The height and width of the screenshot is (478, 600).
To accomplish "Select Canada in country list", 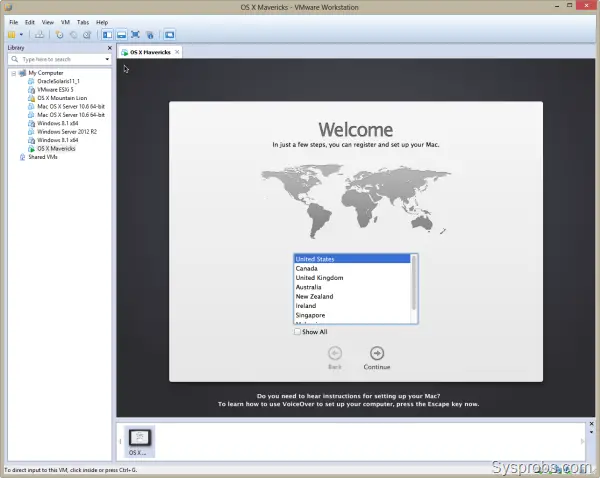I will click(352, 269).
